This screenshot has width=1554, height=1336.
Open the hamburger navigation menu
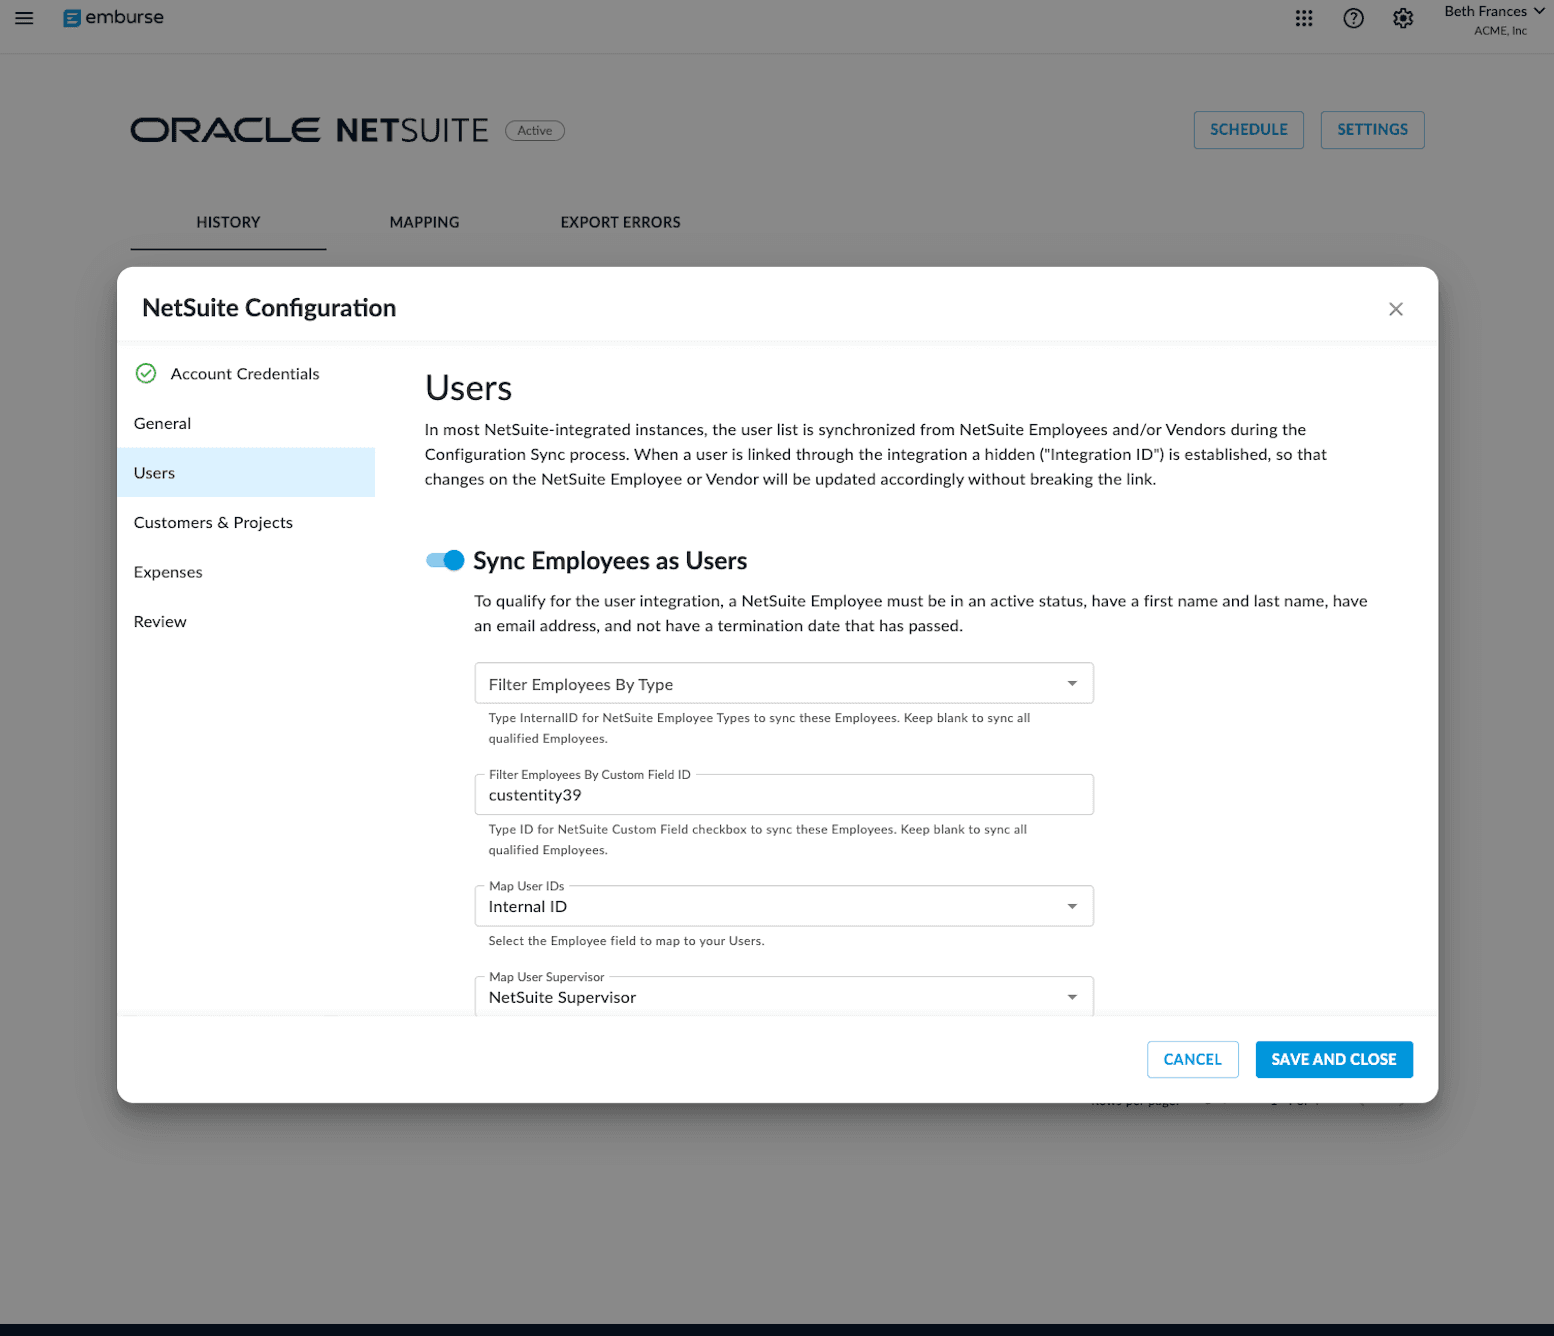pyautogui.click(x=24, y=18)
